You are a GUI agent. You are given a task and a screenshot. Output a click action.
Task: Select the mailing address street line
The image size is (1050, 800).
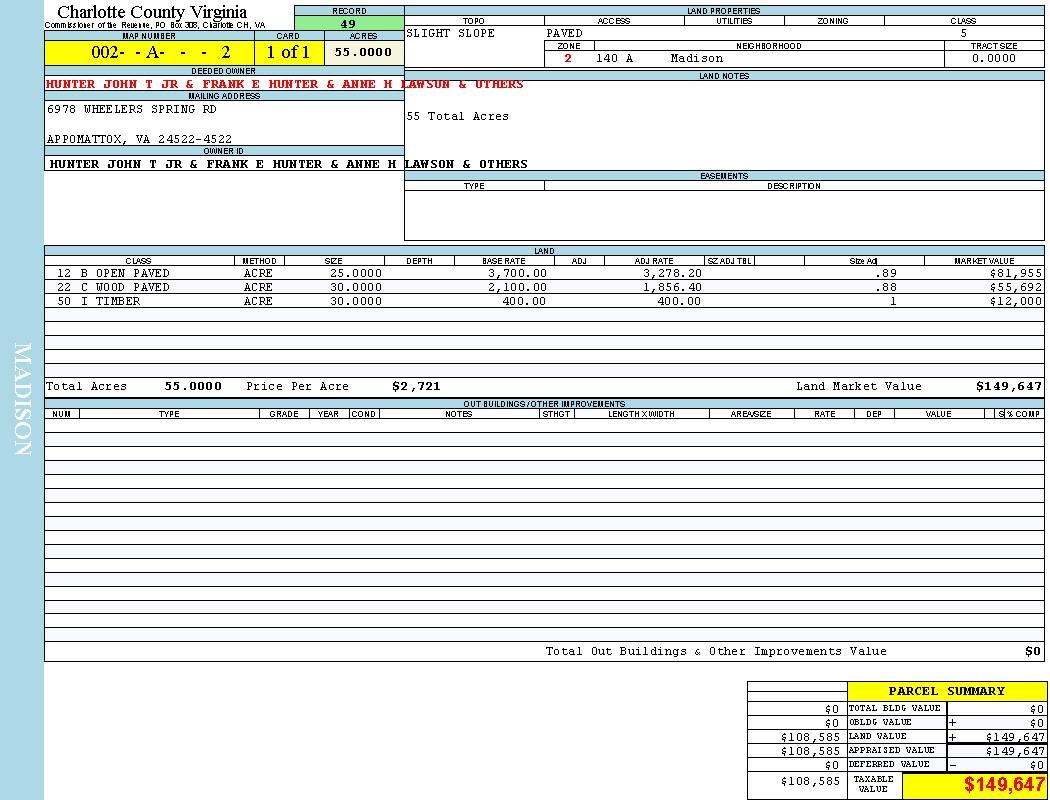point(131,110)
